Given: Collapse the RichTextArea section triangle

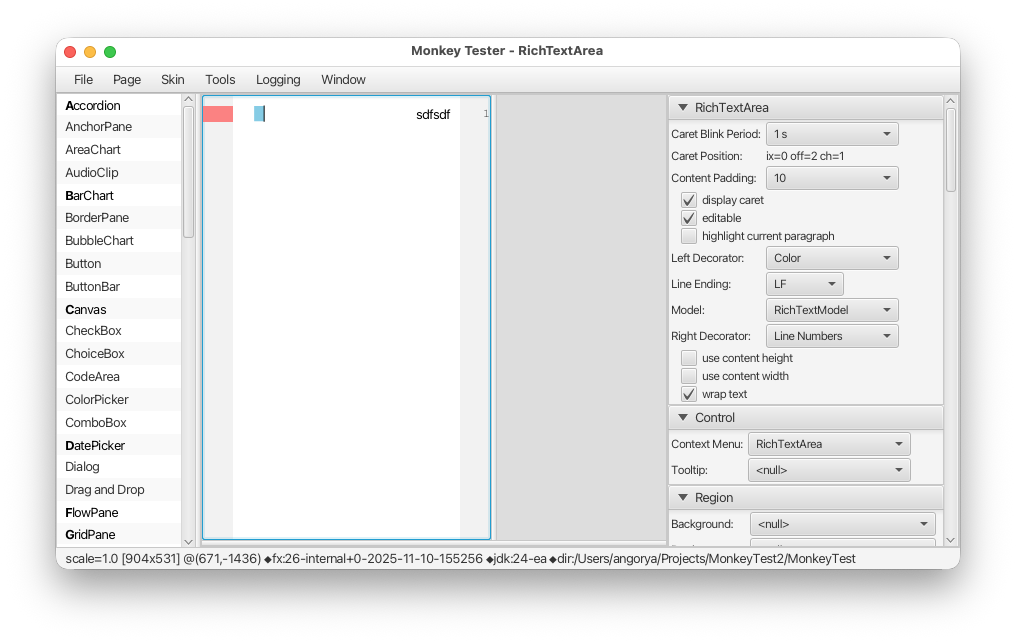Looking at the screenshot, I should [683, 108].
